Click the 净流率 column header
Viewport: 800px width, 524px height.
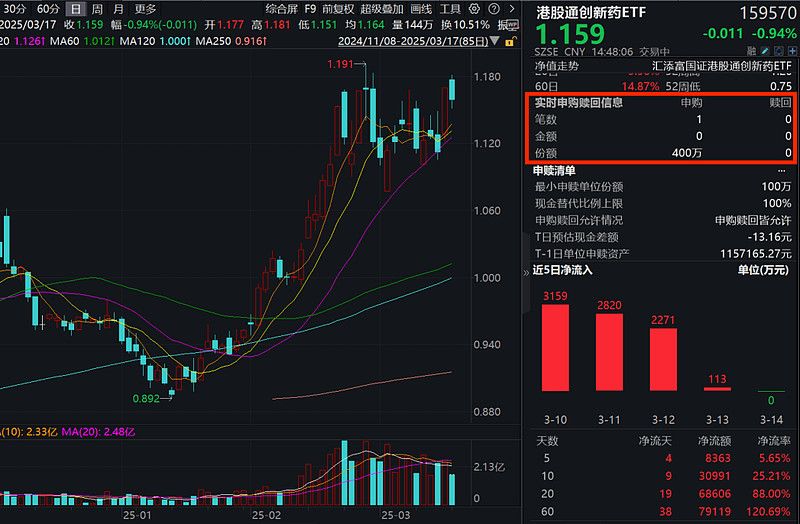click(774, 440)
